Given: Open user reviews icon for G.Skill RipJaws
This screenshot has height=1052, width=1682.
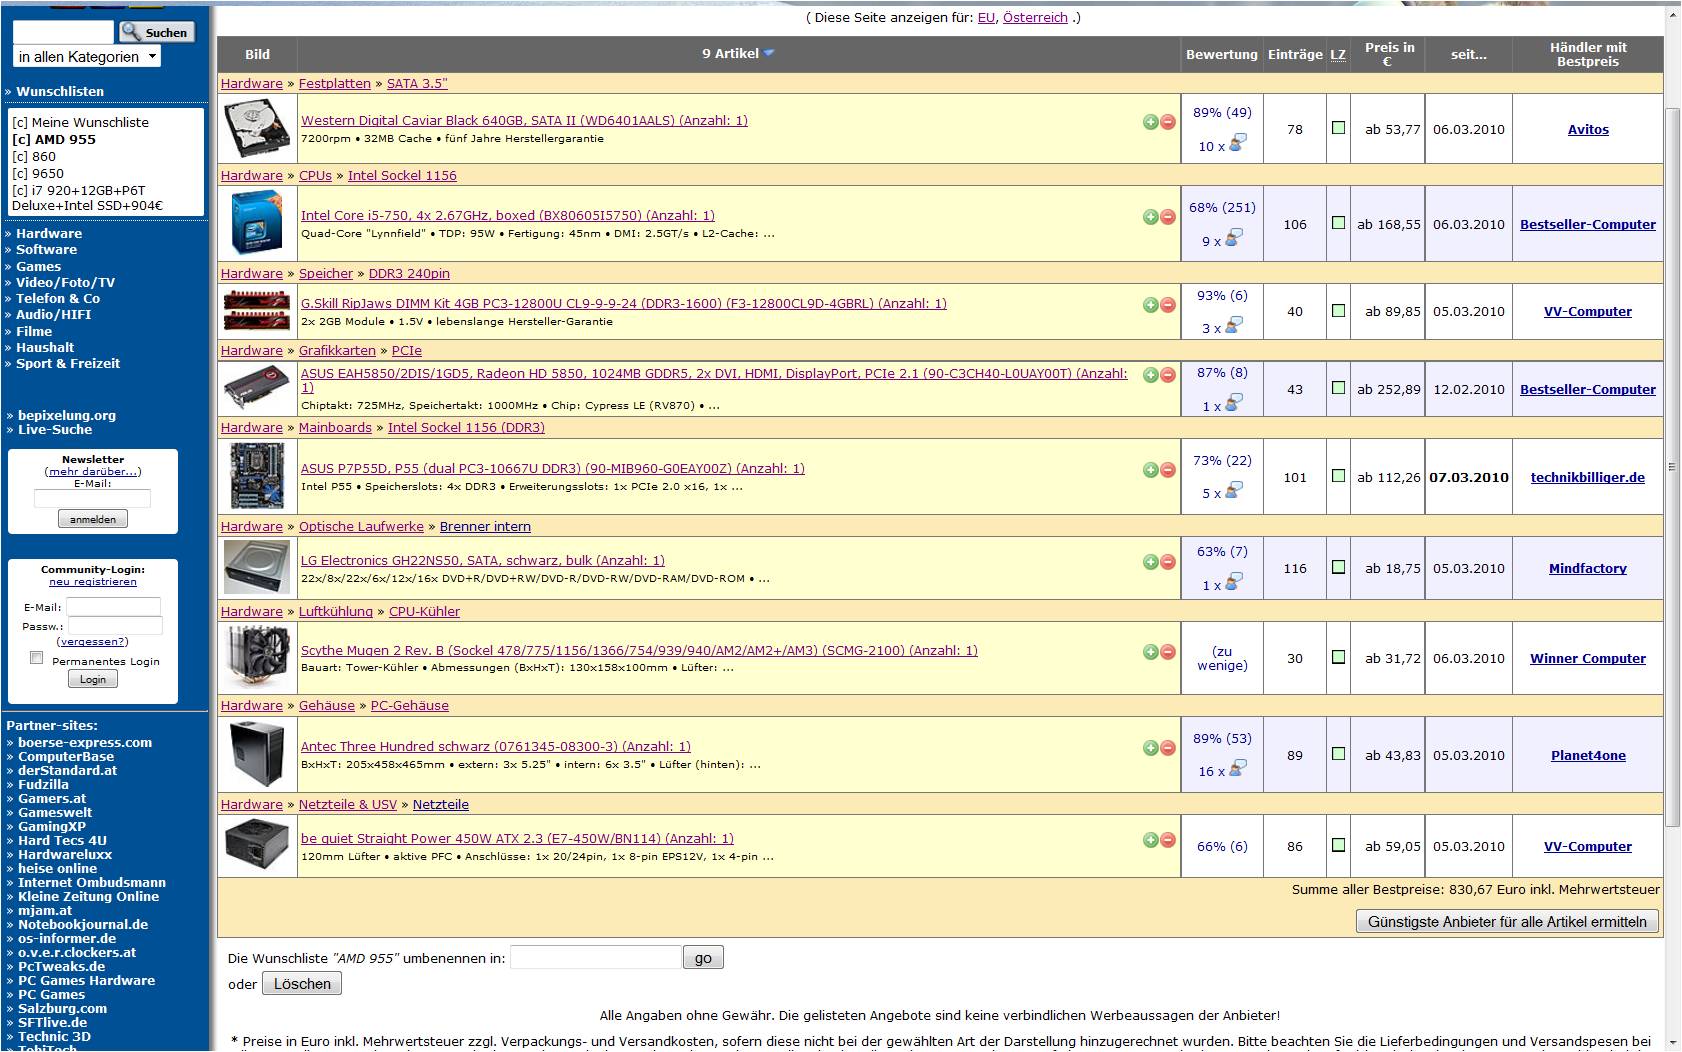Looking at the screenshot, I should [1234, 325].
